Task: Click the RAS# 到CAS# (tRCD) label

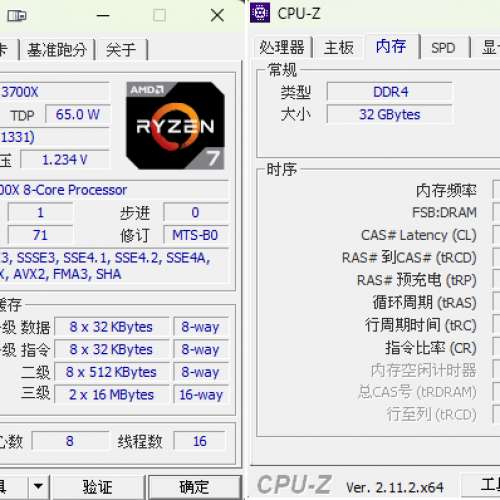Action: [x=409, y=258]
